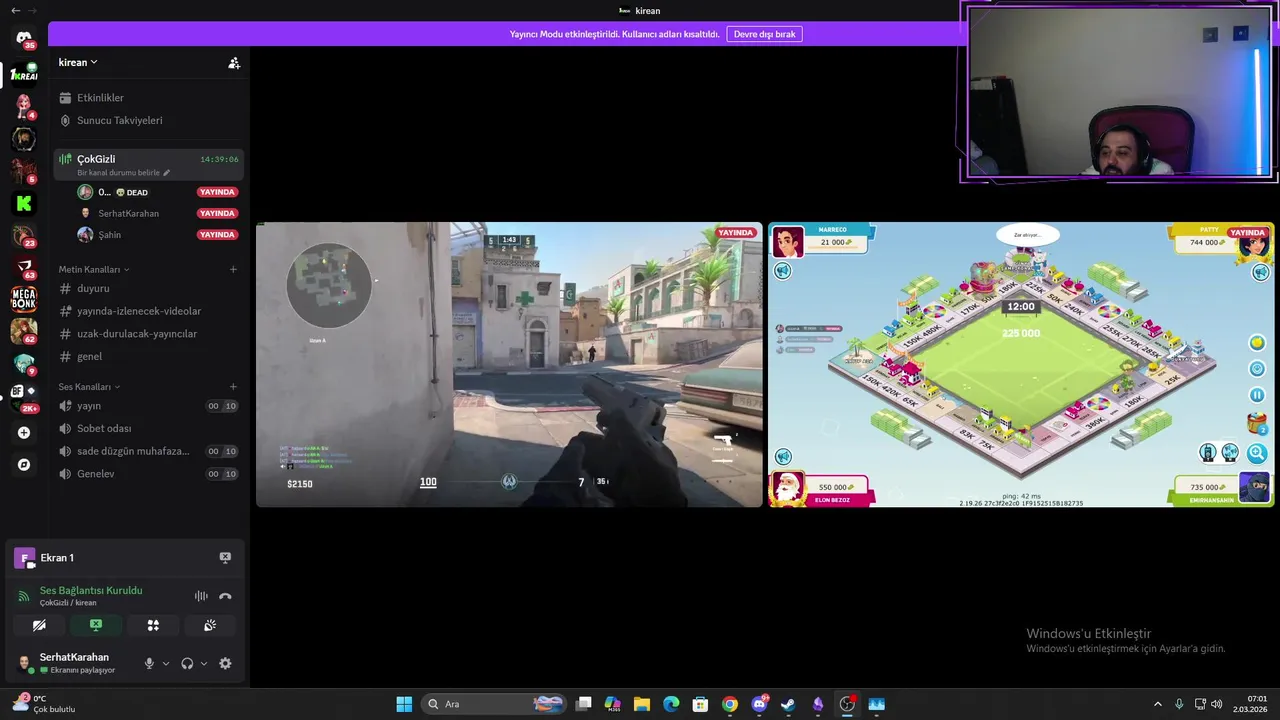Screen dimensions: 1280x720
Task: Collapse the Metin Kanalları category
Action: point(94,269)
